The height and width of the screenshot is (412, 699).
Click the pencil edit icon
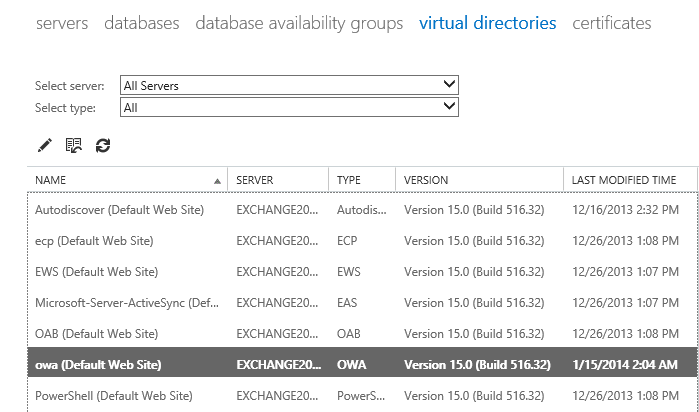(44, 146)
